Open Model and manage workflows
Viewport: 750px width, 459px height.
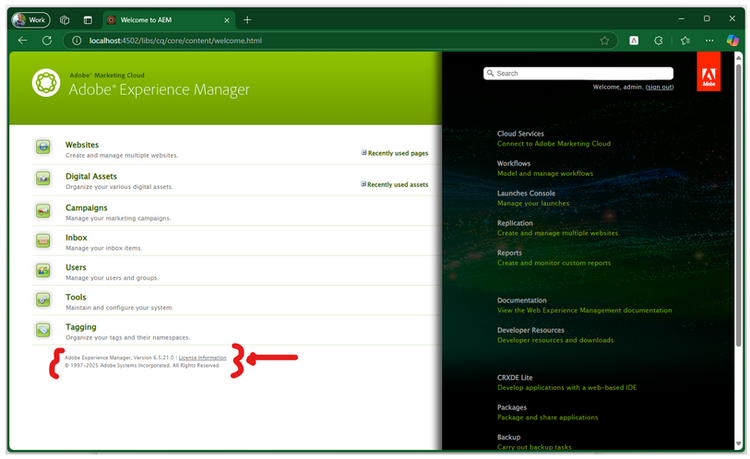545,174
